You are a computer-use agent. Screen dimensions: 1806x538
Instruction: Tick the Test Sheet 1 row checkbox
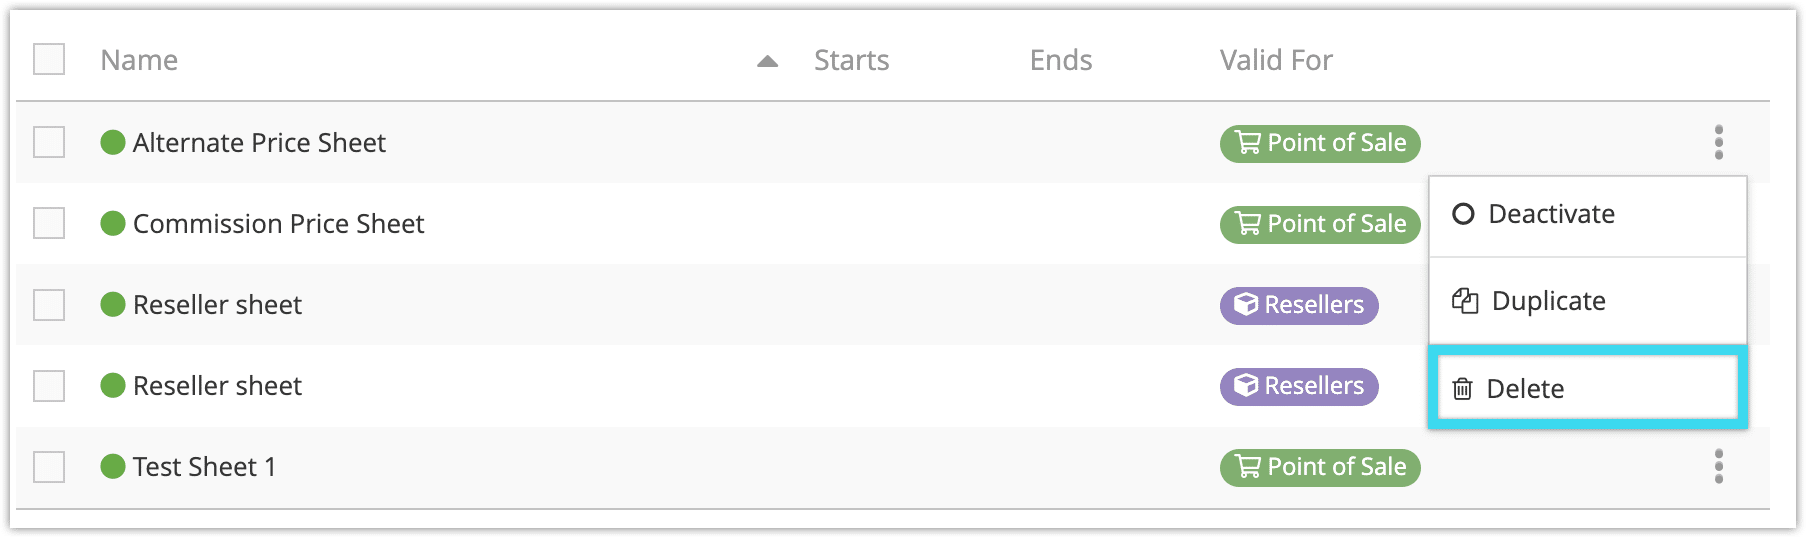(49, 466)
